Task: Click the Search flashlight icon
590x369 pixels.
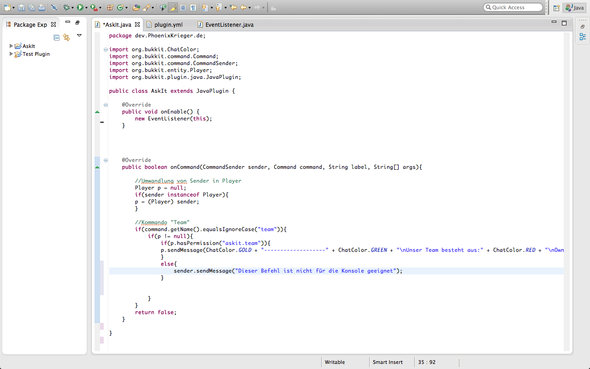Action: 146,8
